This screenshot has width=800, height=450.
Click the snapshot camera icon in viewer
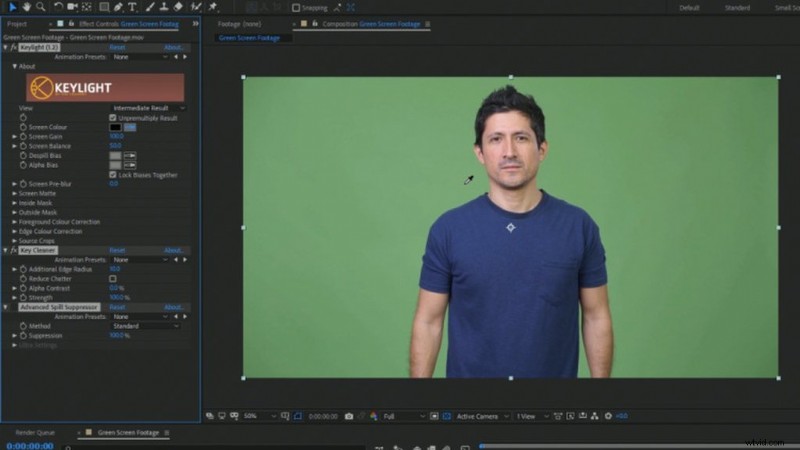point(349,416)
